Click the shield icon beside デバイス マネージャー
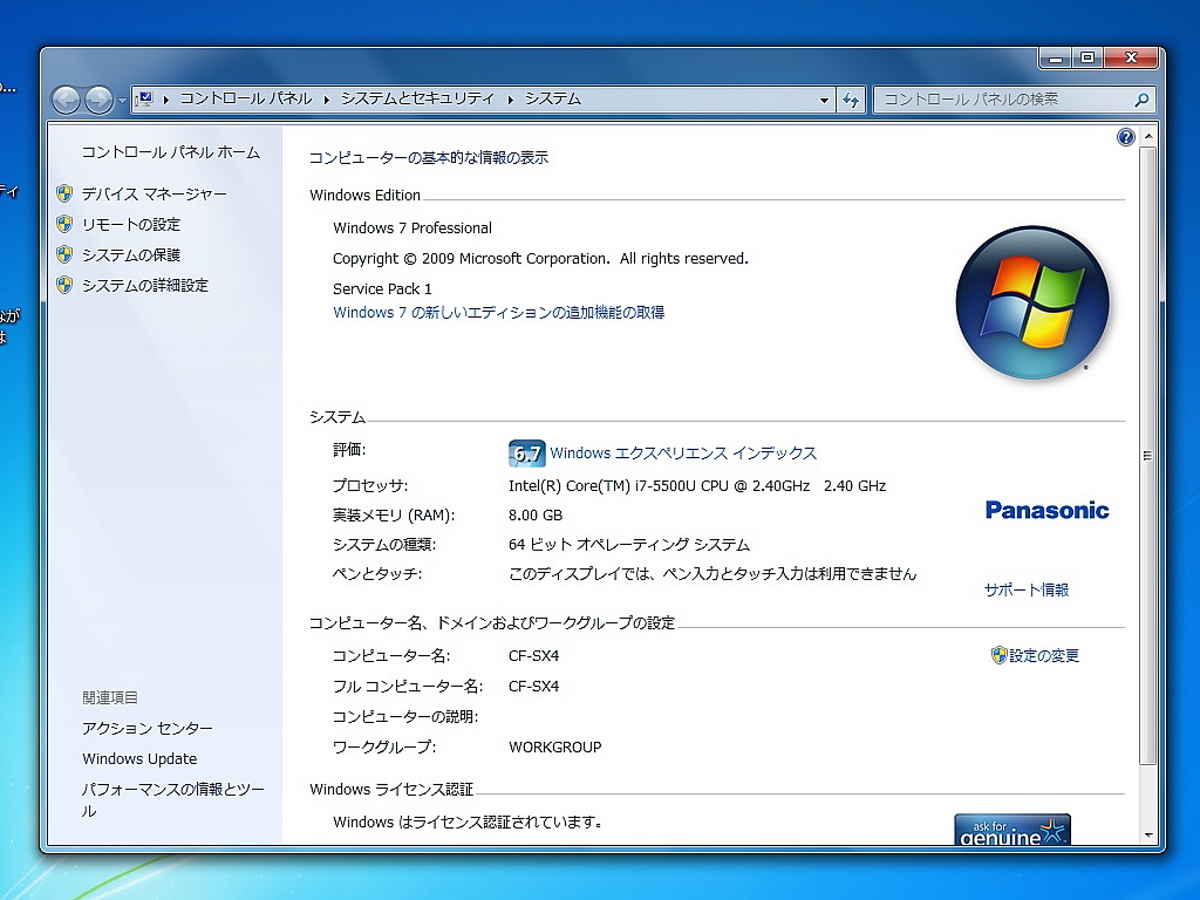 65,194
